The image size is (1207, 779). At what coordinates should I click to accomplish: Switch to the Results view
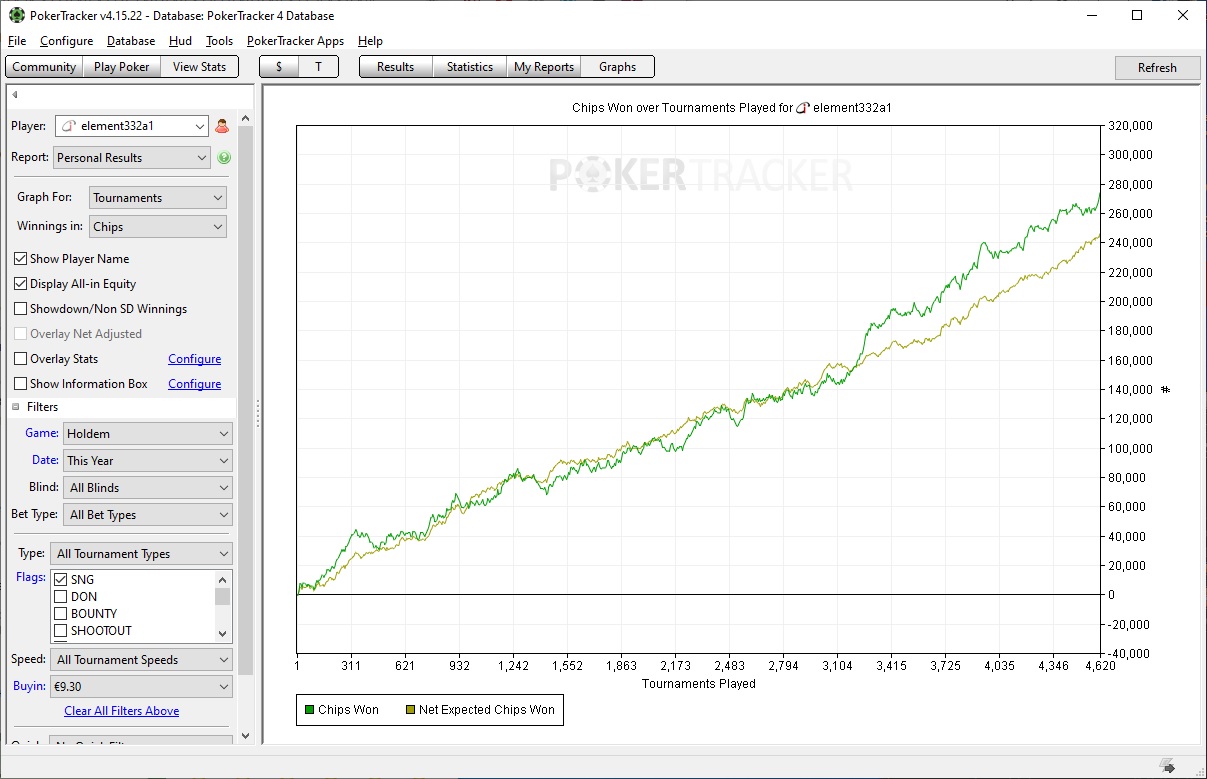[396, 67]
